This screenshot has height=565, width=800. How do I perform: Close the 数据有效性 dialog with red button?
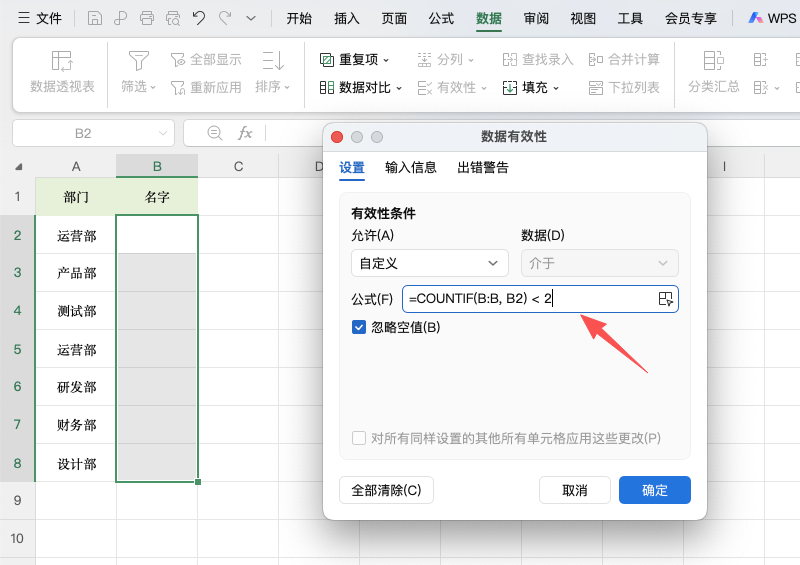337,137
